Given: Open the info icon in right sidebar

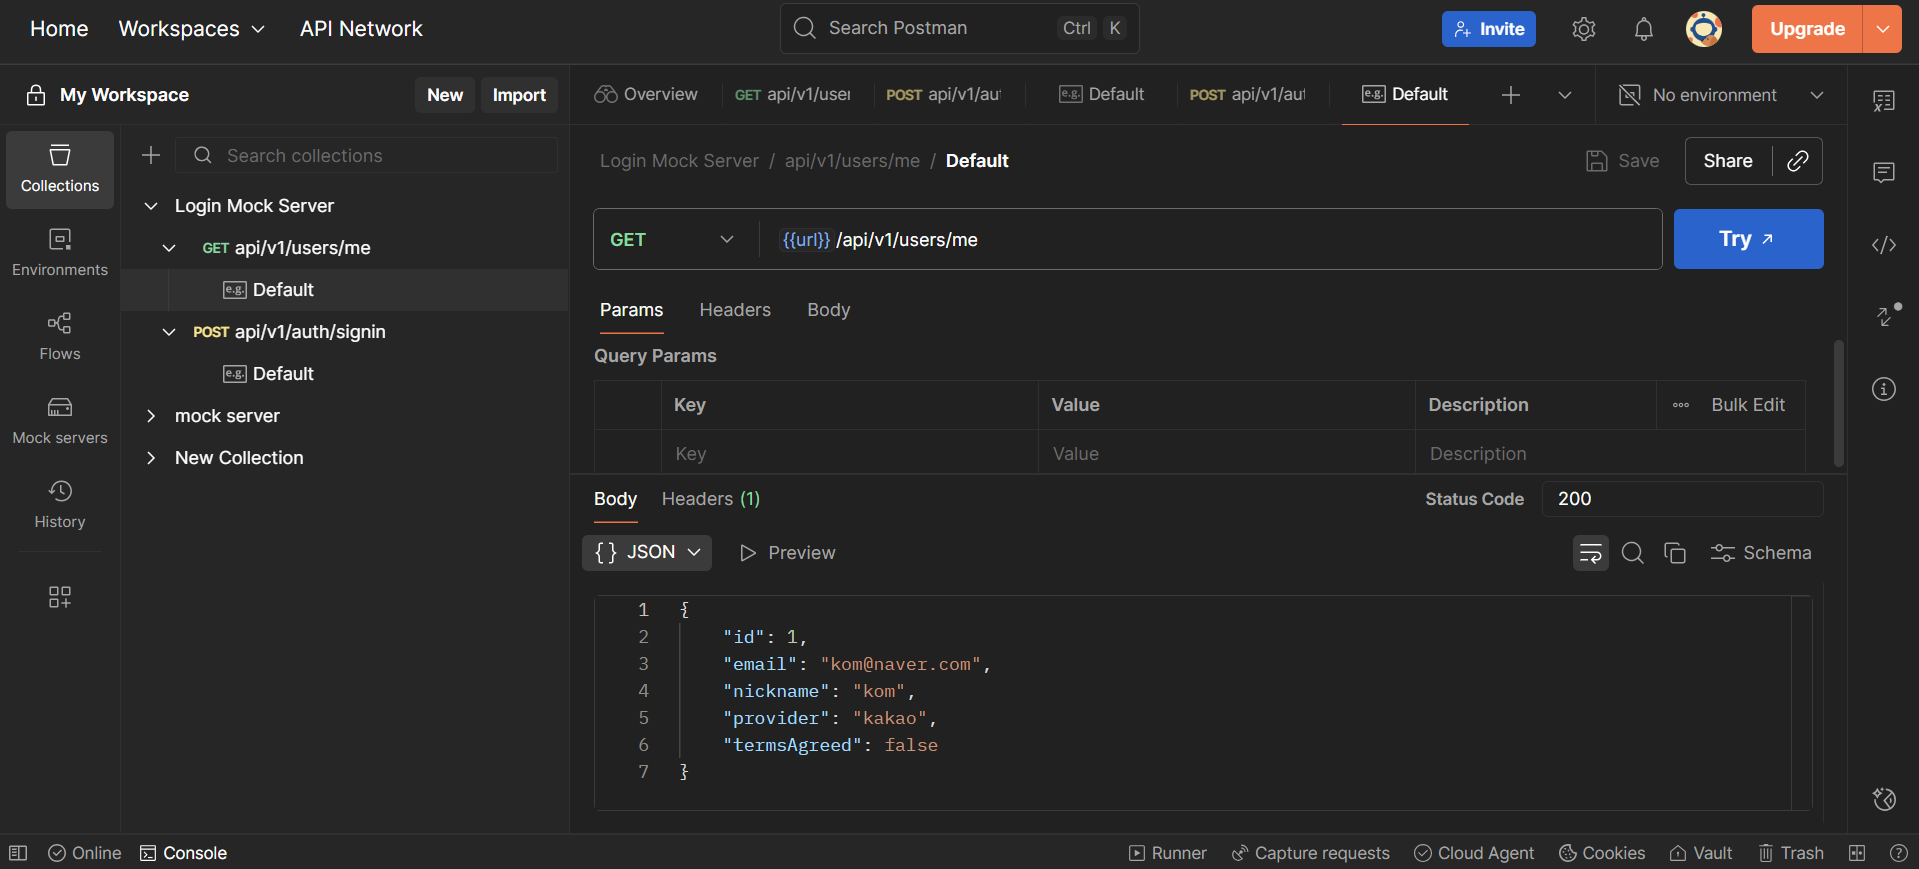Looking at the screenshot, I should pyautogui.click(x=1884, y=389).
